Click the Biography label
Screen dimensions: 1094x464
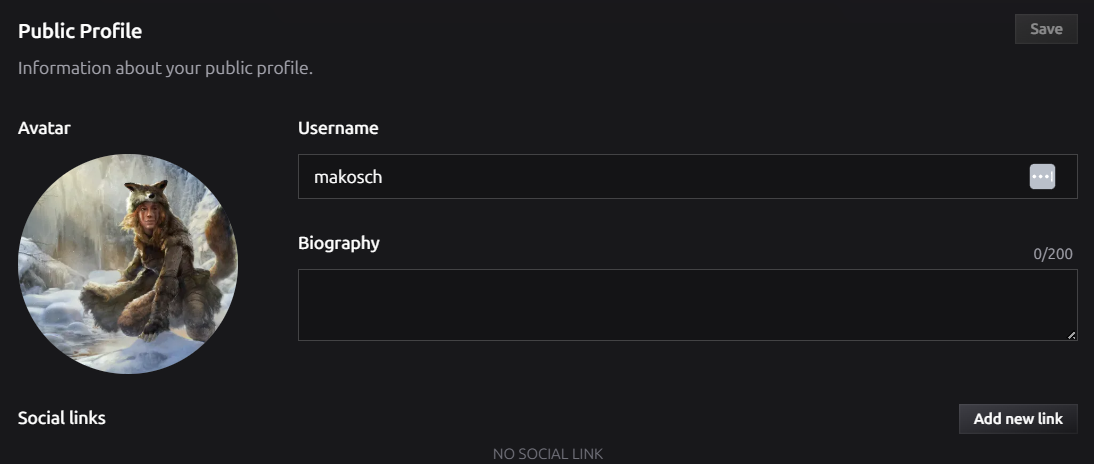(339, 243)
